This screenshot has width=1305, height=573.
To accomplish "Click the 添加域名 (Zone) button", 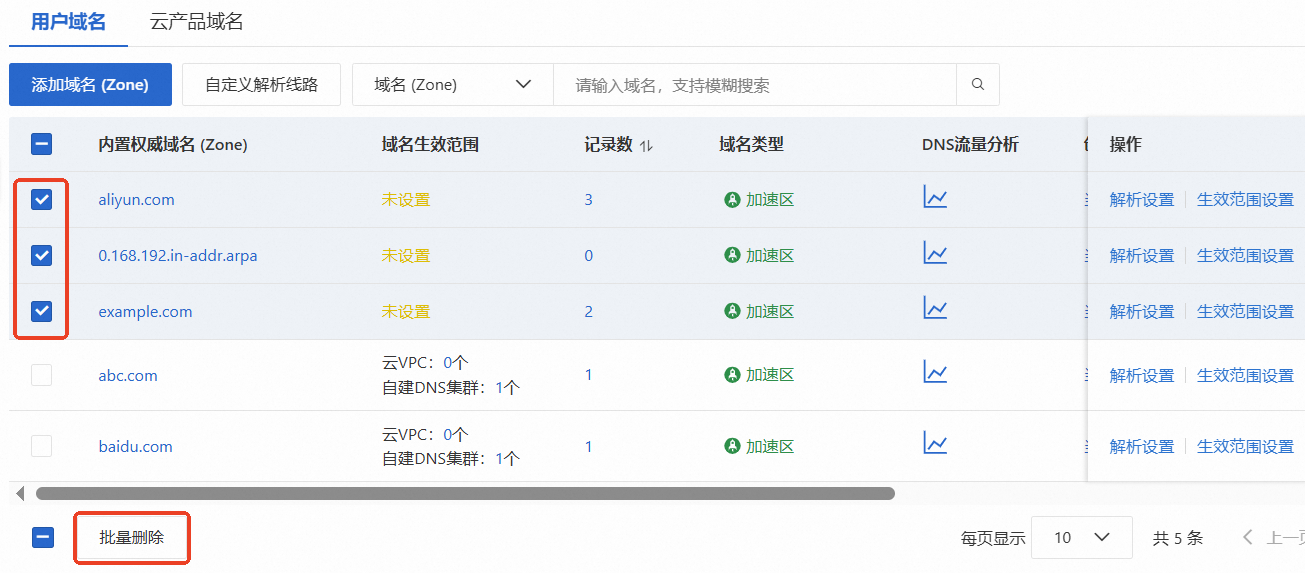I will [90, 85].
